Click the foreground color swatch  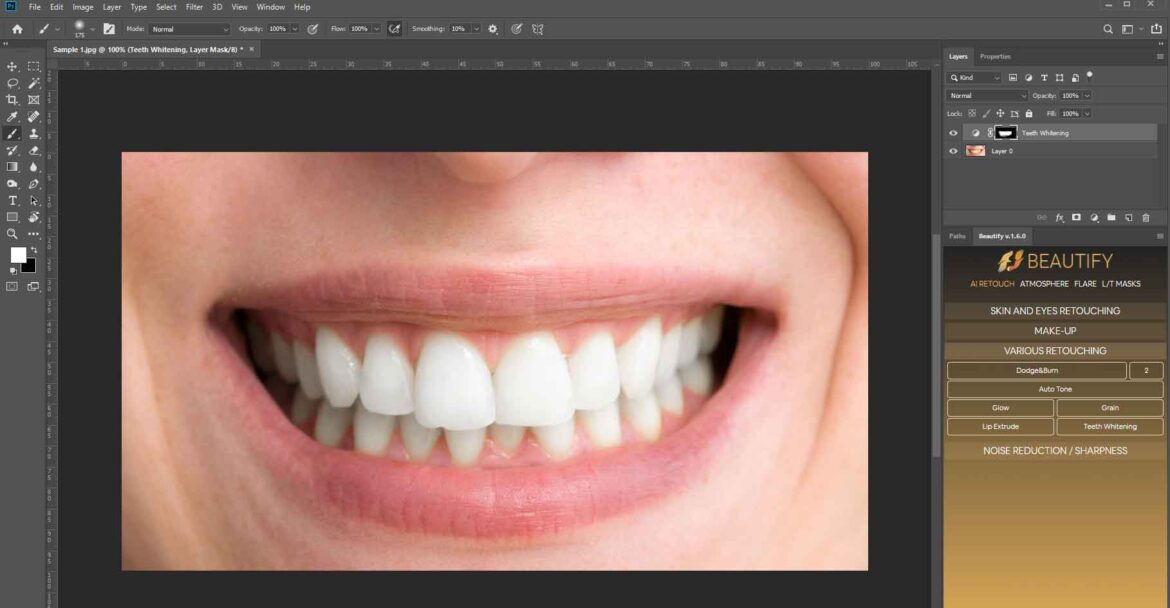pos(17,256)
